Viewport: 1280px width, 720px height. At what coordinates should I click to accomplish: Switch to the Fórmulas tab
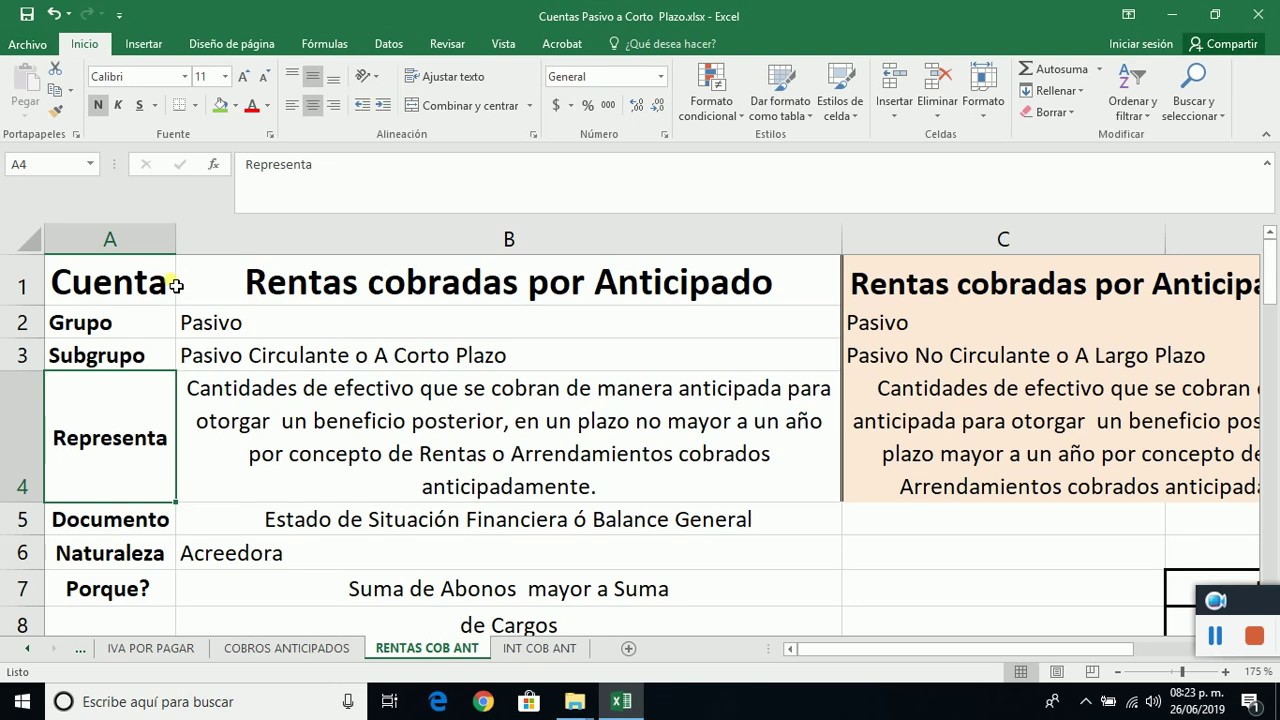tap(325, 44)
